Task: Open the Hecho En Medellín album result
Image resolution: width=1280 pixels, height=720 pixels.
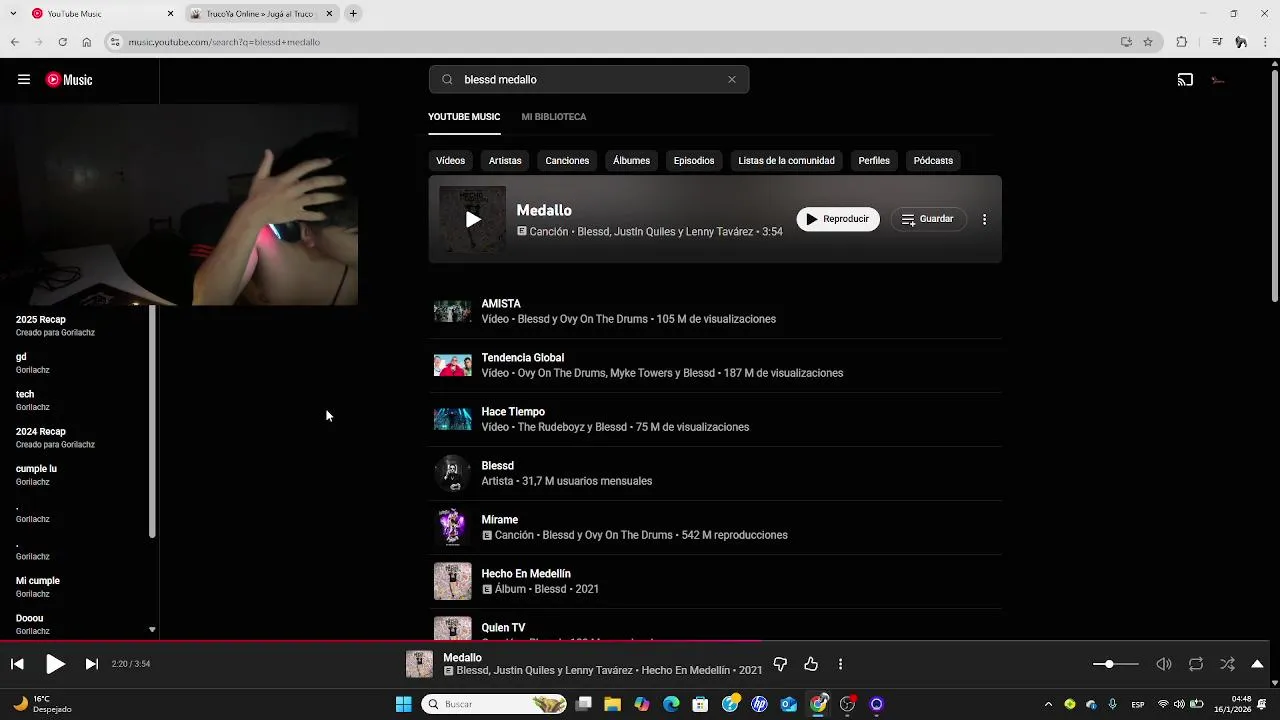Action: click(x=715, y=581)
